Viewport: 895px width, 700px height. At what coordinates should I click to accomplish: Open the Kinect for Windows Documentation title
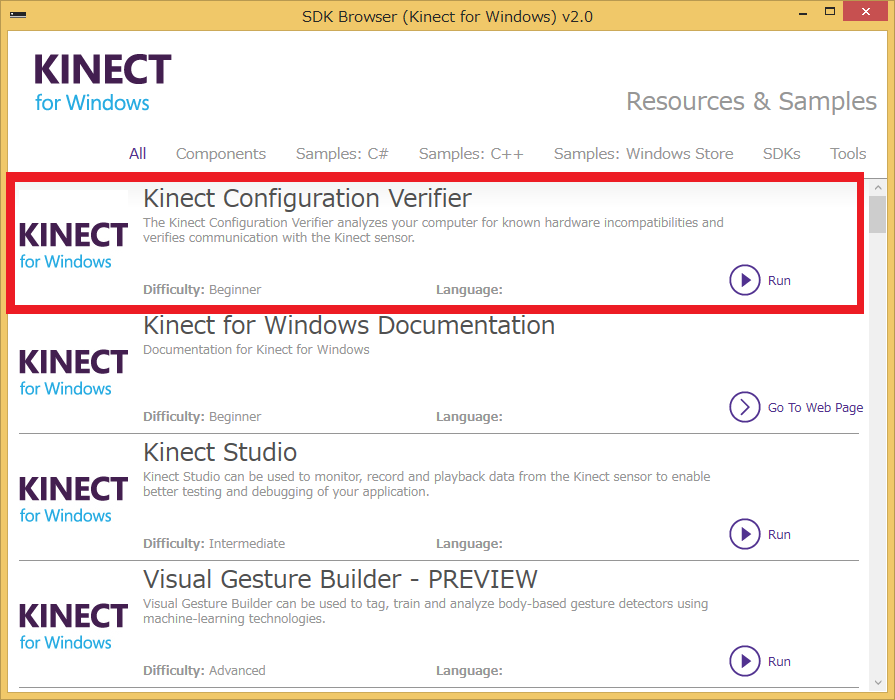click(x=349, y=326)
